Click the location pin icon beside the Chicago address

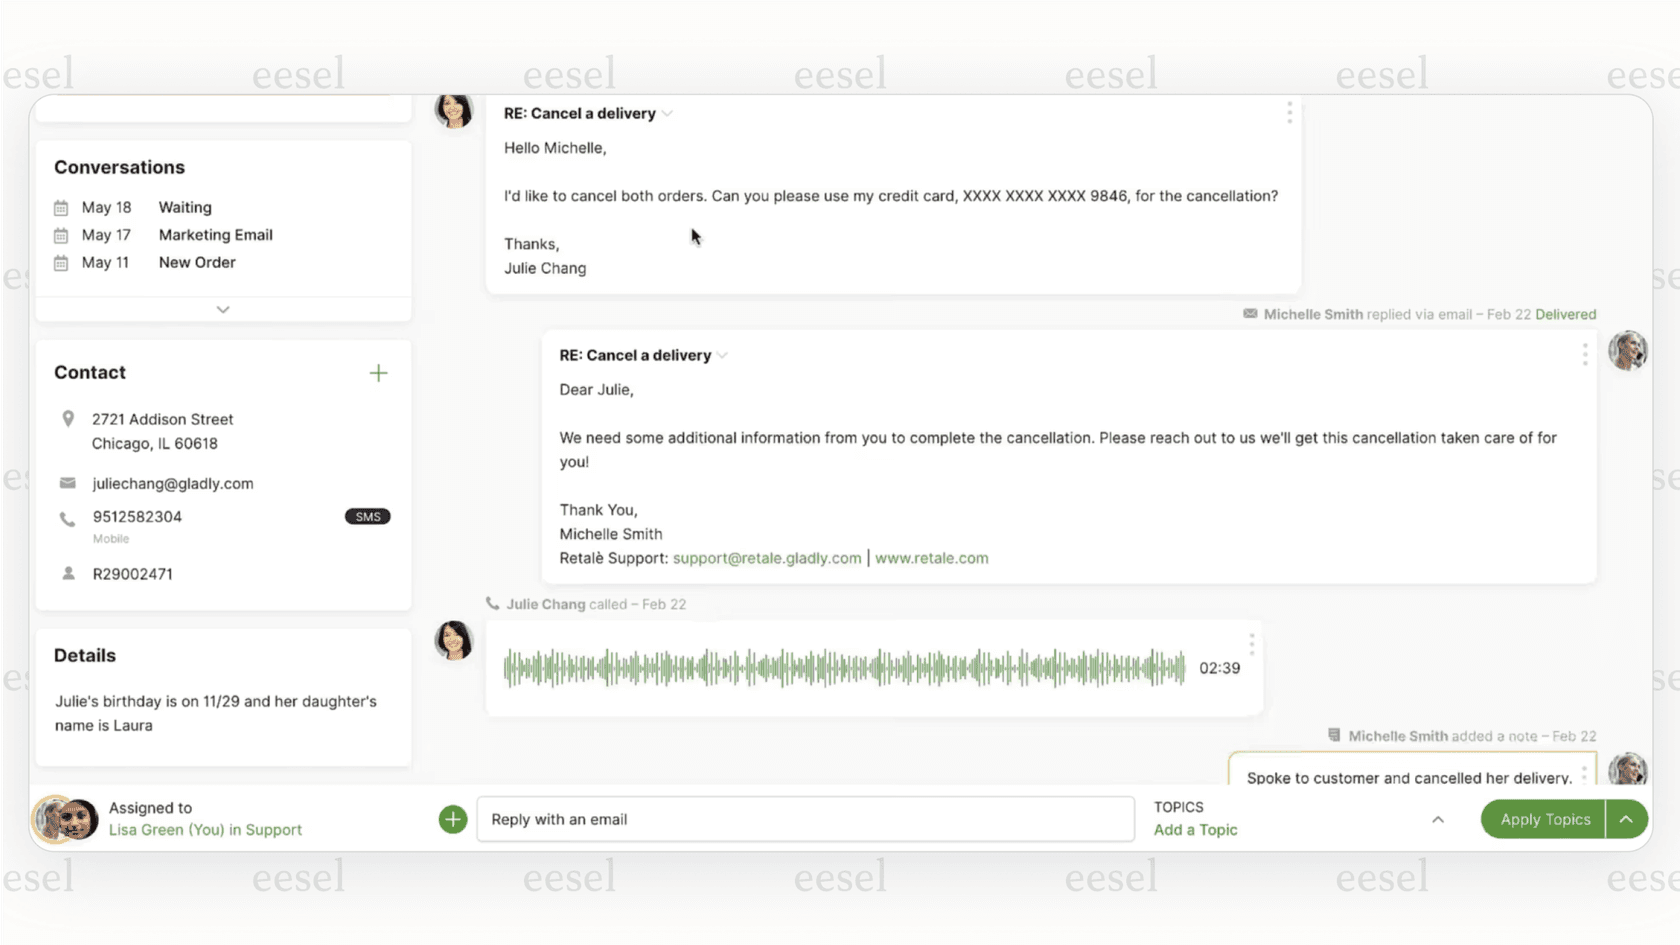pos(68,419)
